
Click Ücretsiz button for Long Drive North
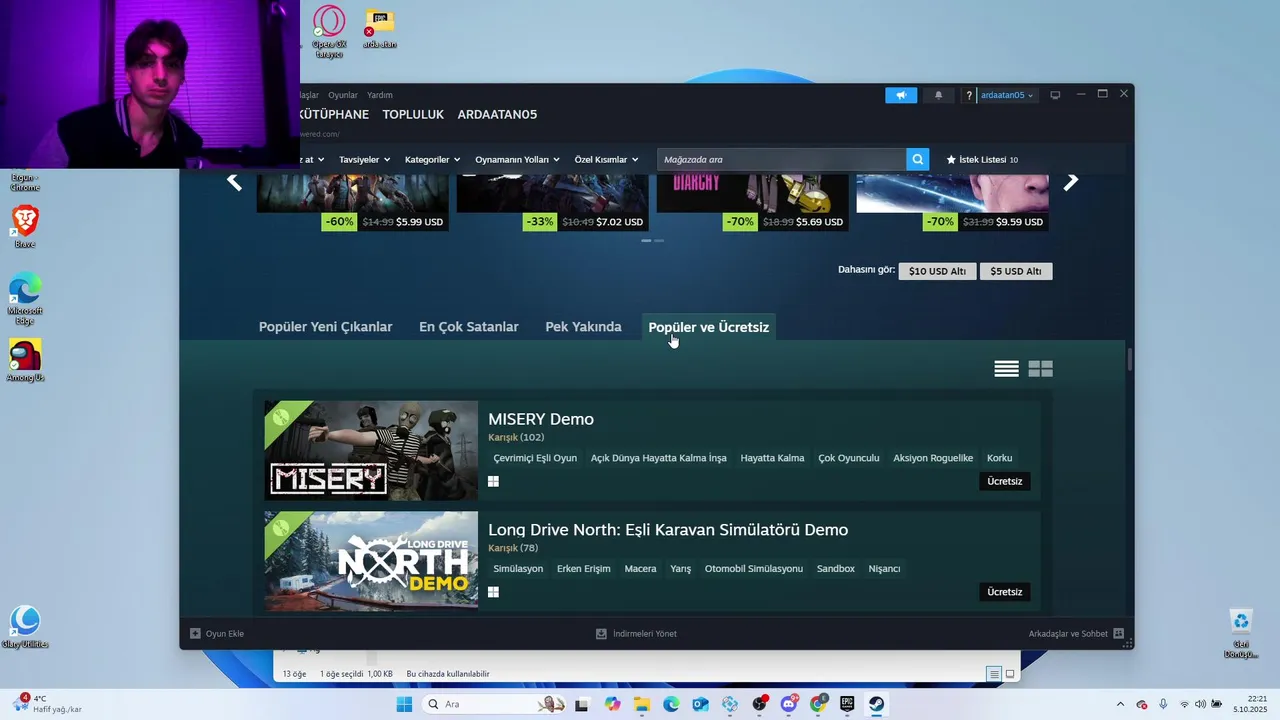(1004, 592)
